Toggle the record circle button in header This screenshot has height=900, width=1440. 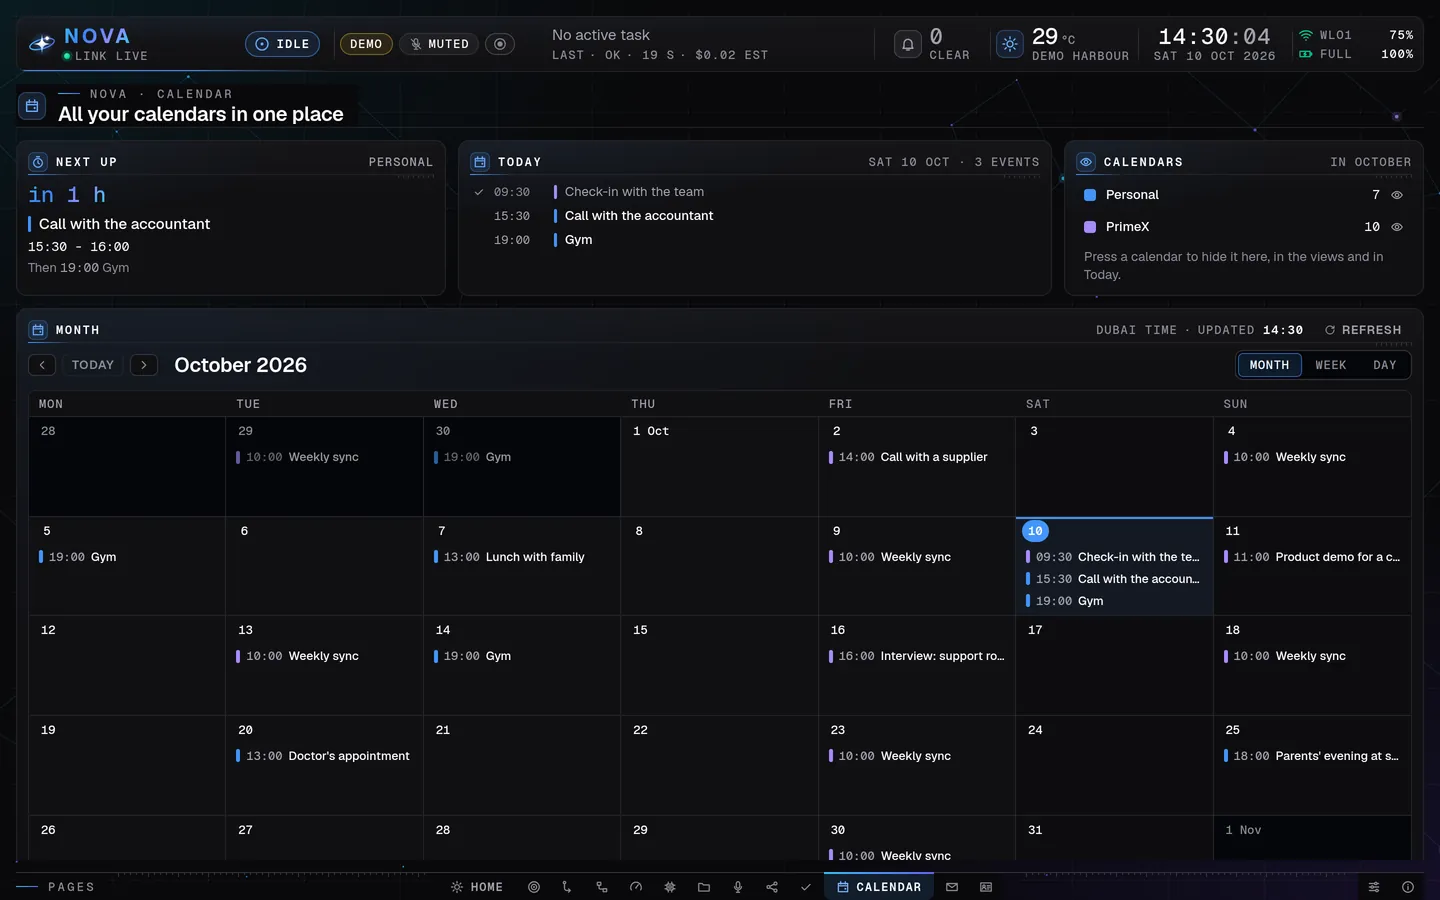[500, 44]
